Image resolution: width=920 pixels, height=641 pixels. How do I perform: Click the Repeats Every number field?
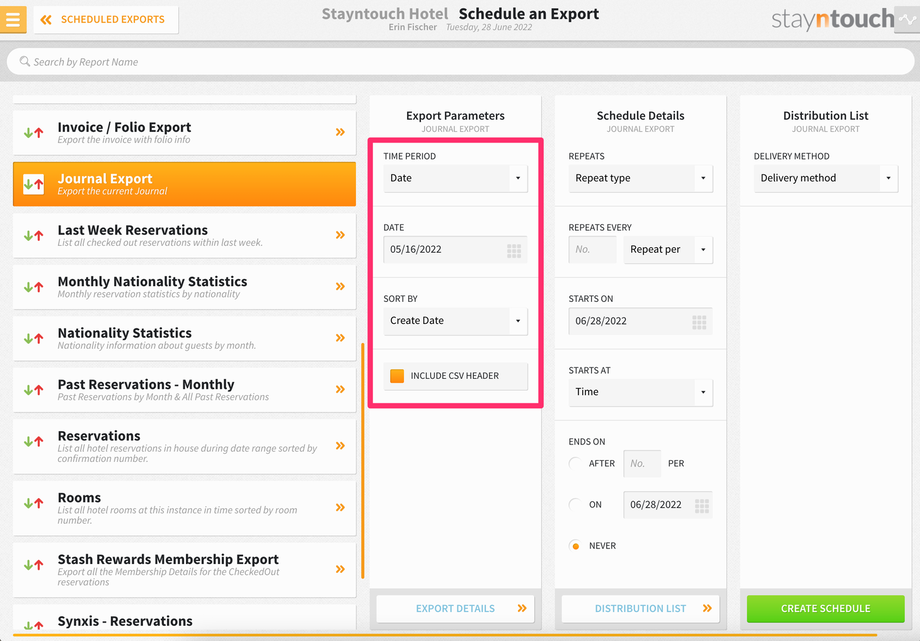click(593, 249)
